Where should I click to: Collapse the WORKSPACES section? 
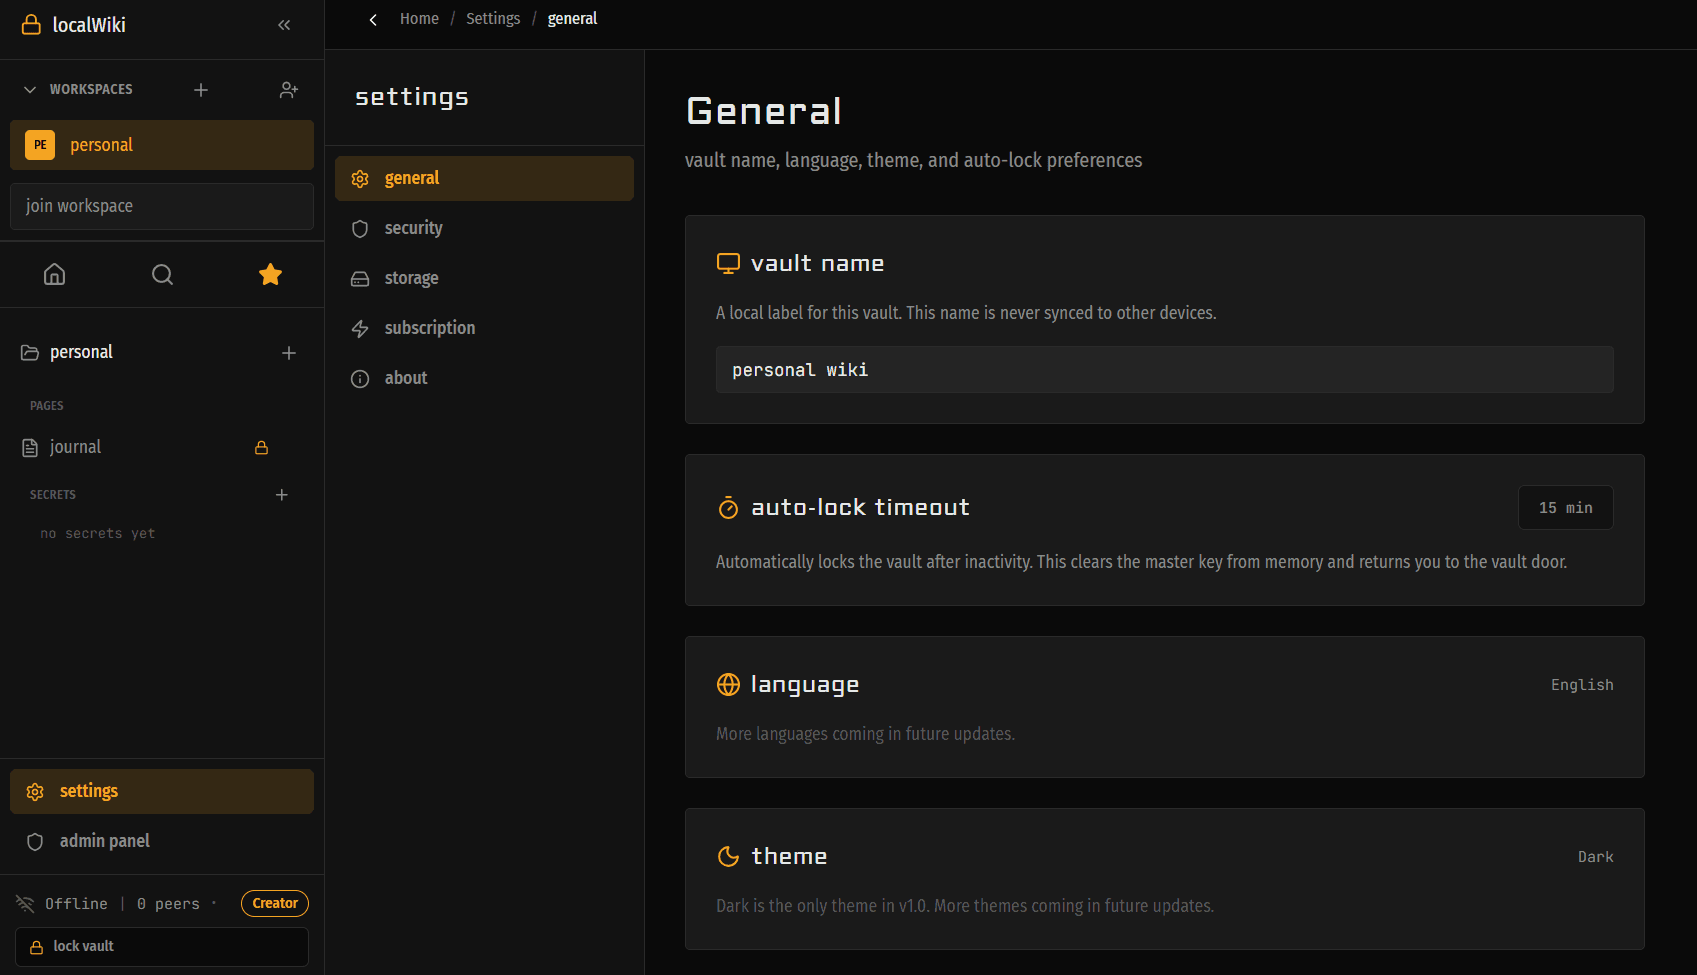click(x=29, y=88)
